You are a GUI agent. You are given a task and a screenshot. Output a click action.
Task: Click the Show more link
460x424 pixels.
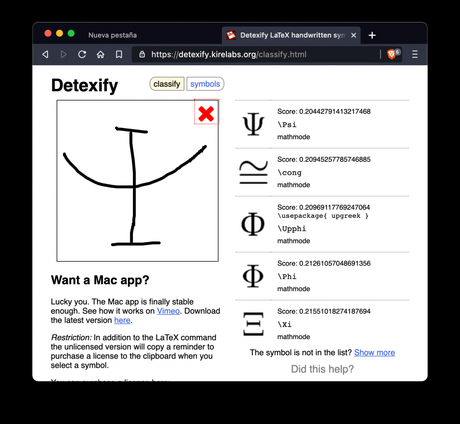(374, 353)
